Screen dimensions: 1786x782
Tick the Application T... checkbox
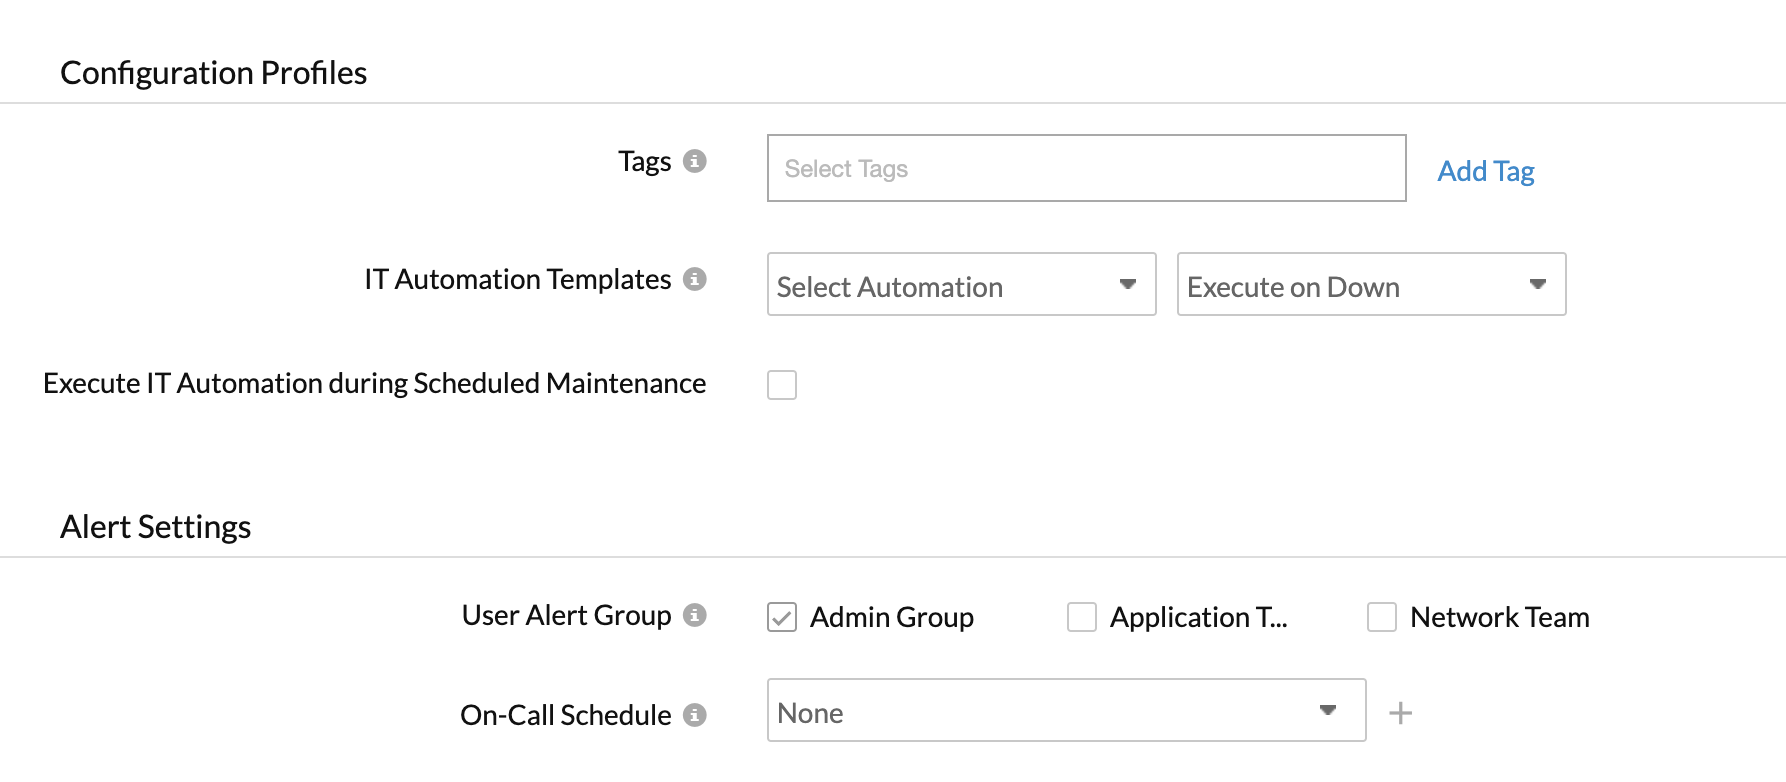click(x=1082, y=617)
